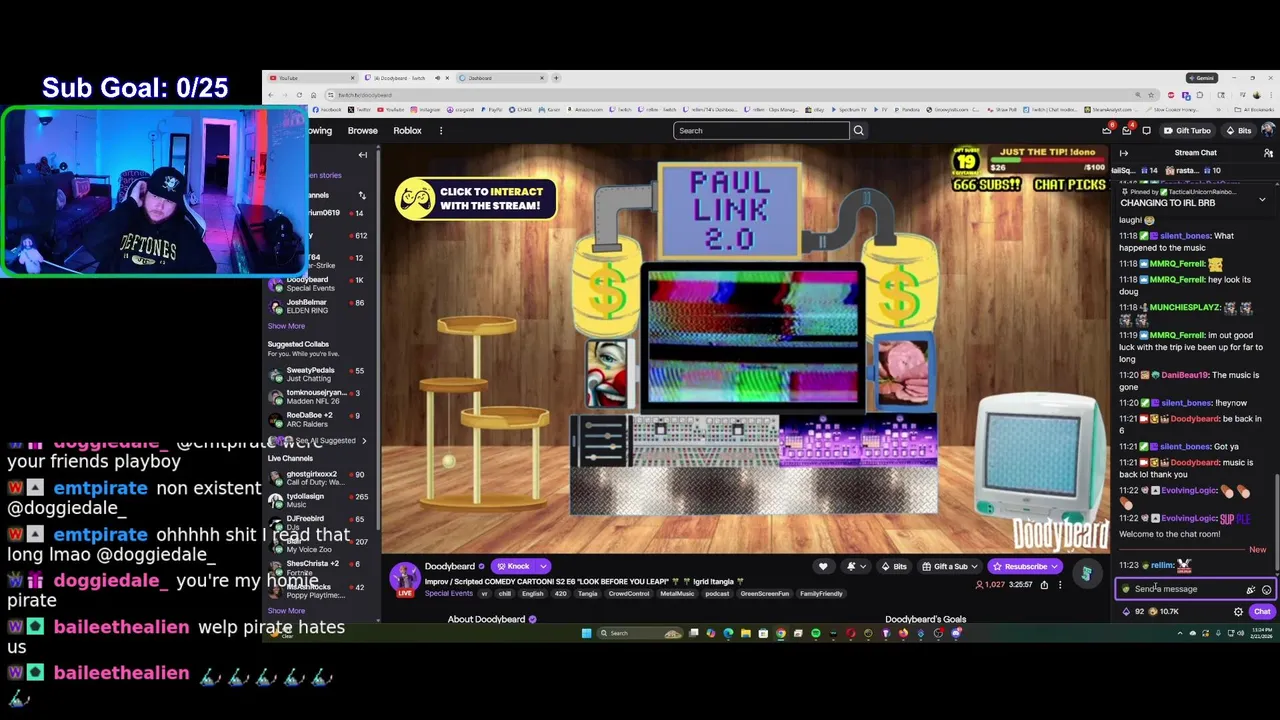
Task: Click the FamilyFriendly tag
Action: 821,594
